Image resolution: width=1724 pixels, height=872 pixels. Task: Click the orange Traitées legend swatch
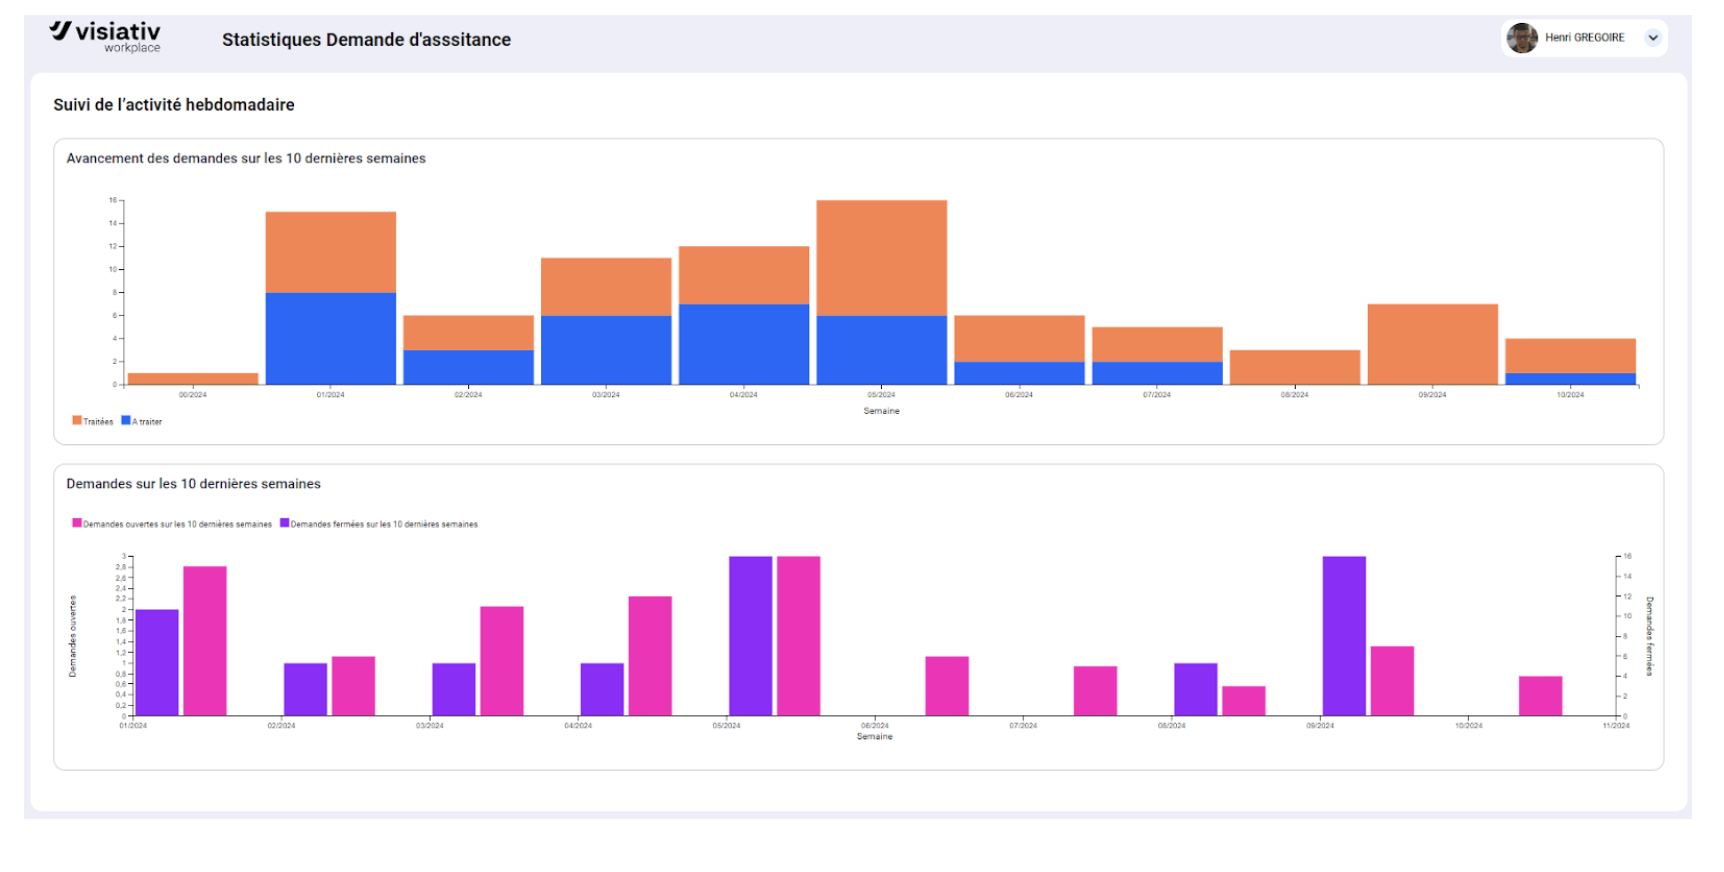[77, 421]
